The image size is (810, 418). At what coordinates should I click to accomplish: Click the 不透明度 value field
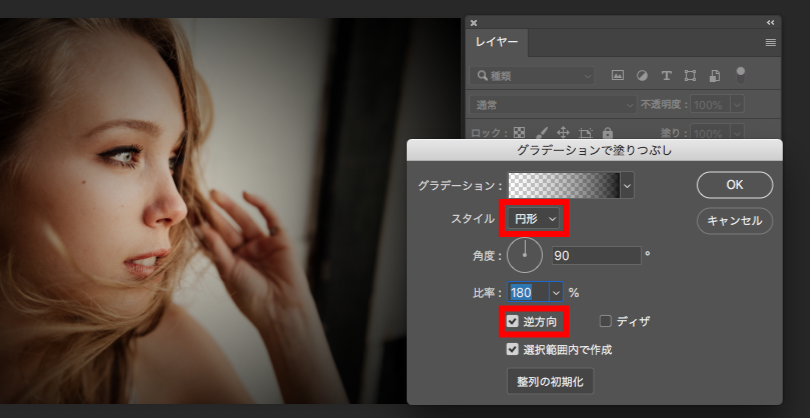coord(710,105)
